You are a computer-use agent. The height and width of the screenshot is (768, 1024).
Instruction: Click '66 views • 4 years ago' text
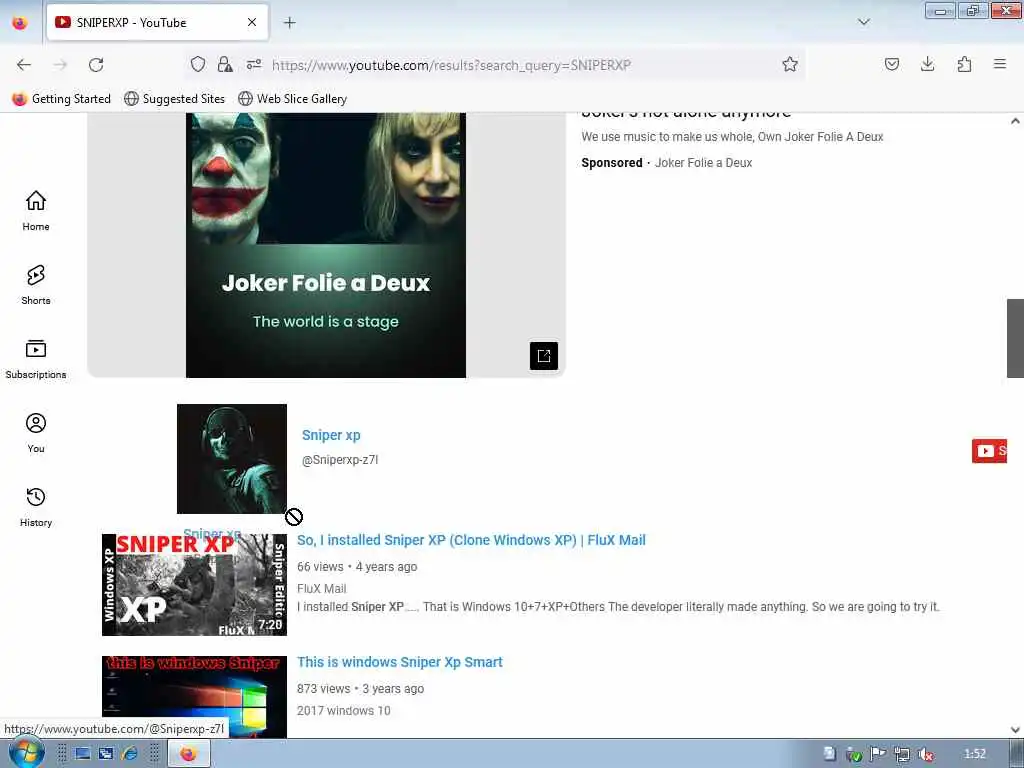(357, 567)
